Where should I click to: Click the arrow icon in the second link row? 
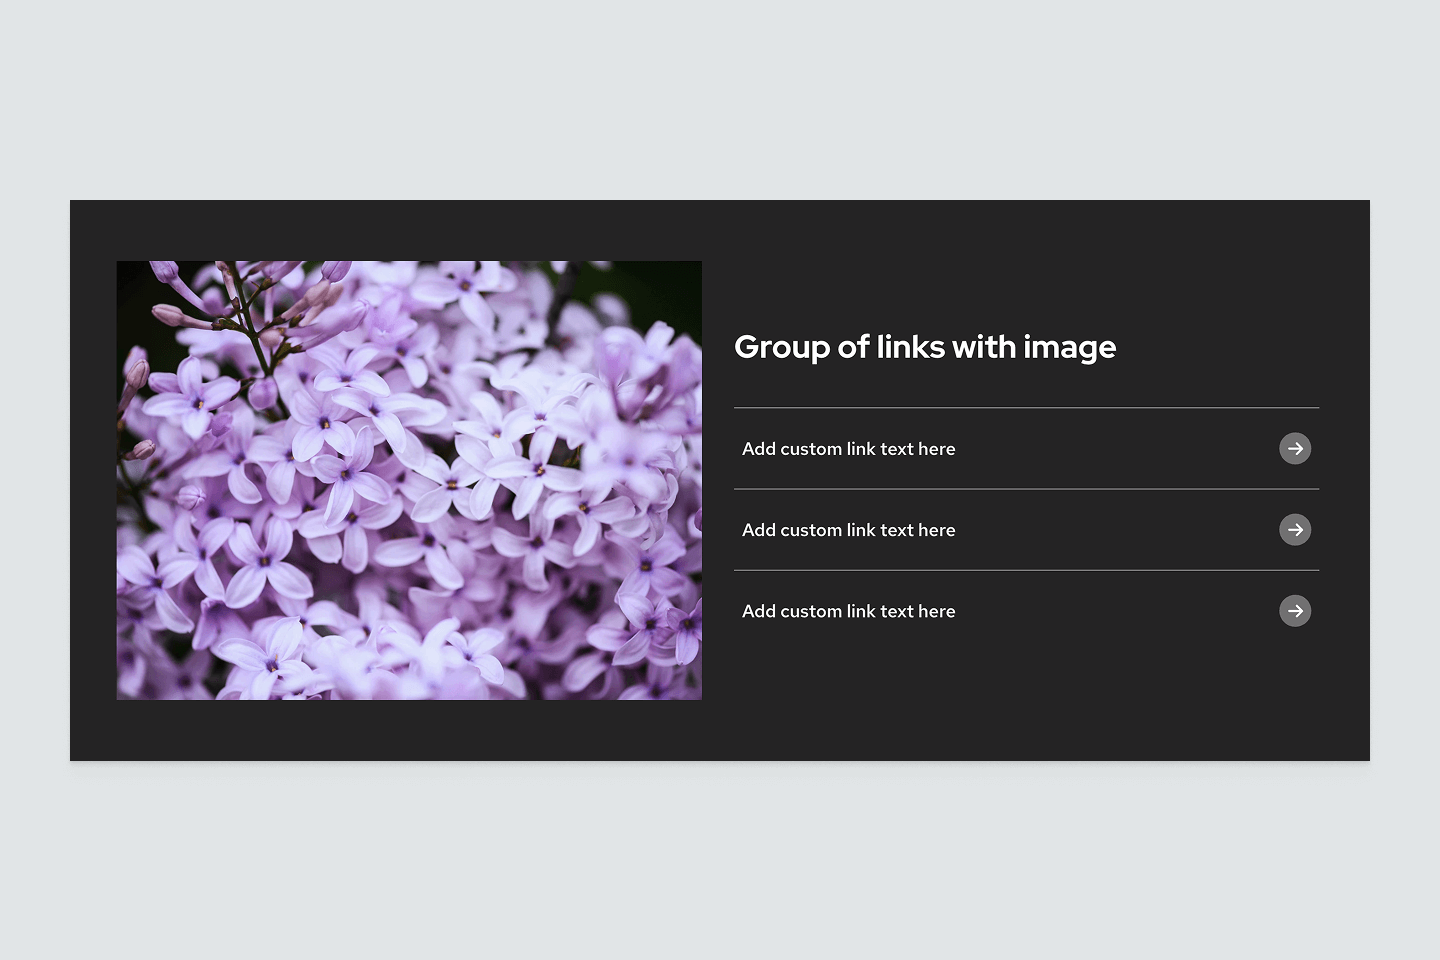tap(1295, 530)
